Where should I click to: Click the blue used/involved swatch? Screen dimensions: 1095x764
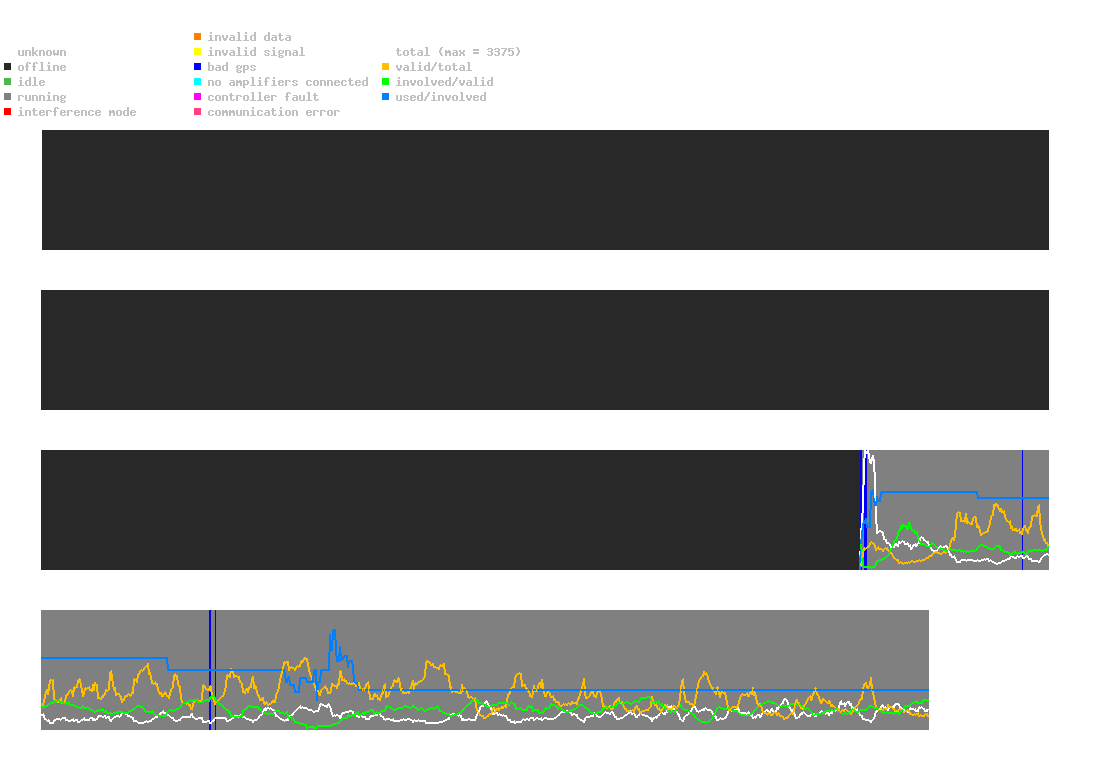[x=385, y=97]
